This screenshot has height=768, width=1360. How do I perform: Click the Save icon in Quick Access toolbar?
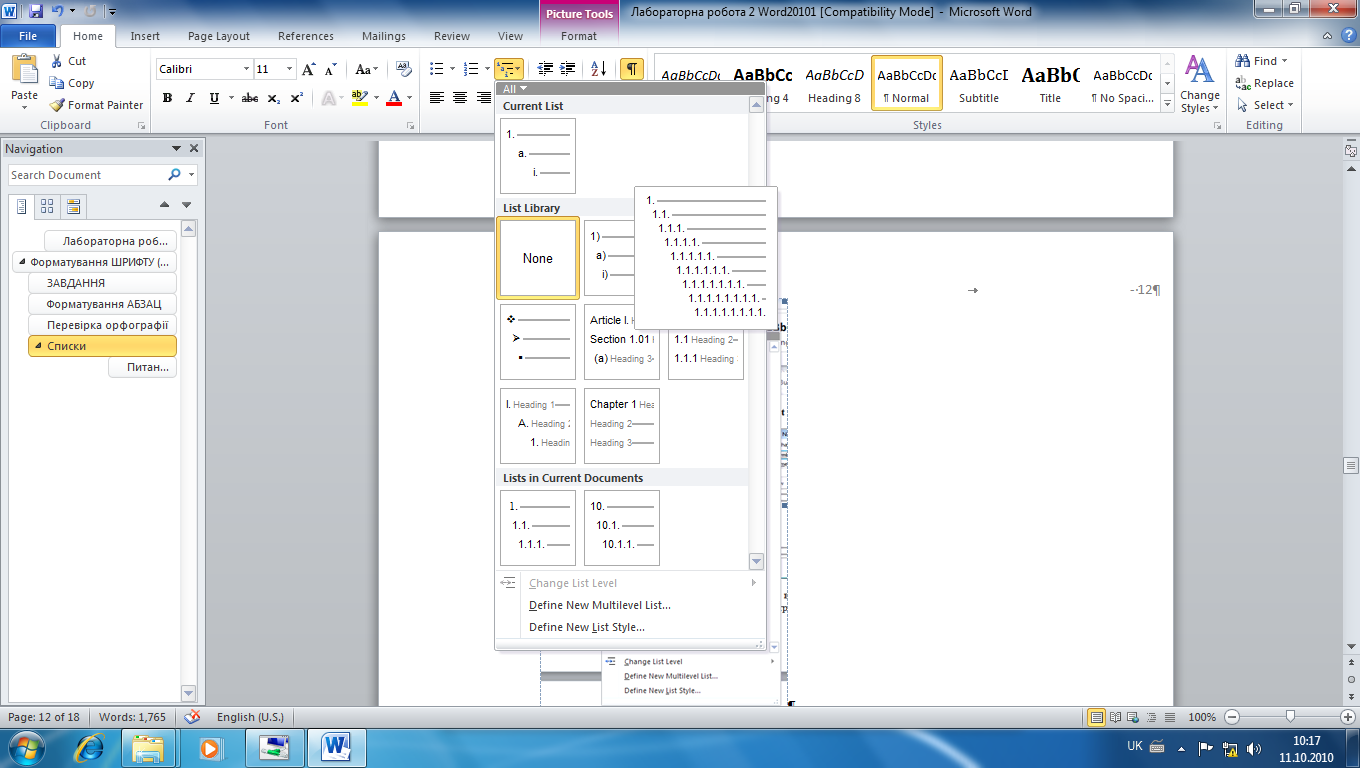[36, 12]
